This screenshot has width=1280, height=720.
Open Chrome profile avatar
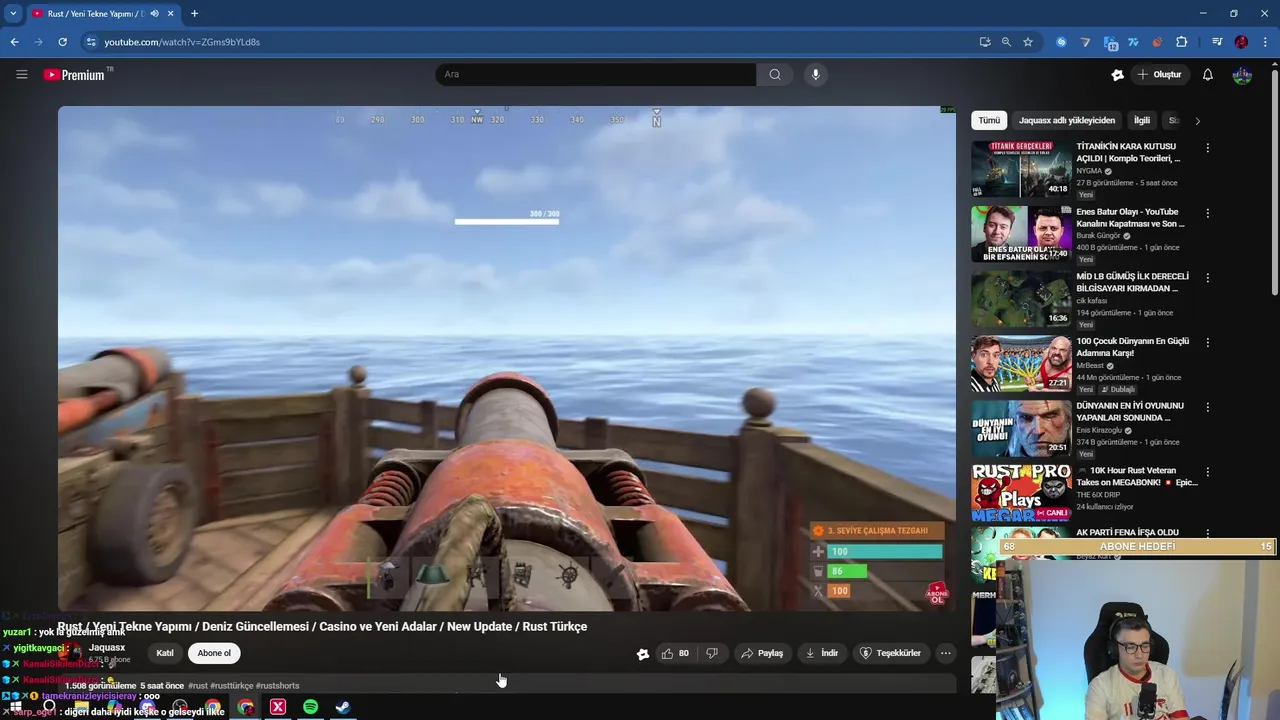[1241, 42]
